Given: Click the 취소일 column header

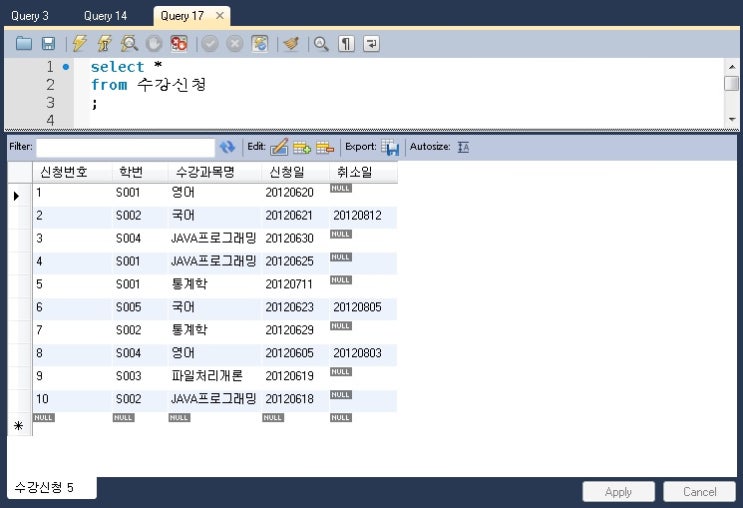Looking at the screenshot, I should click(x=363, y=172).
